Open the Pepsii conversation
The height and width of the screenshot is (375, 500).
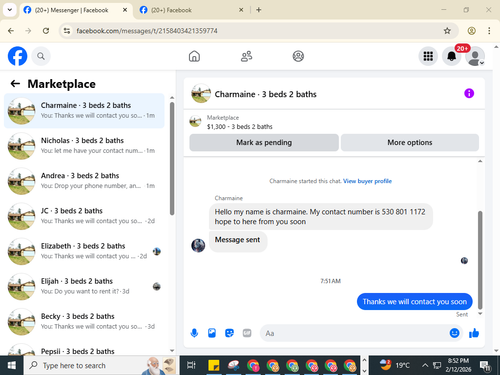point(84,349)
